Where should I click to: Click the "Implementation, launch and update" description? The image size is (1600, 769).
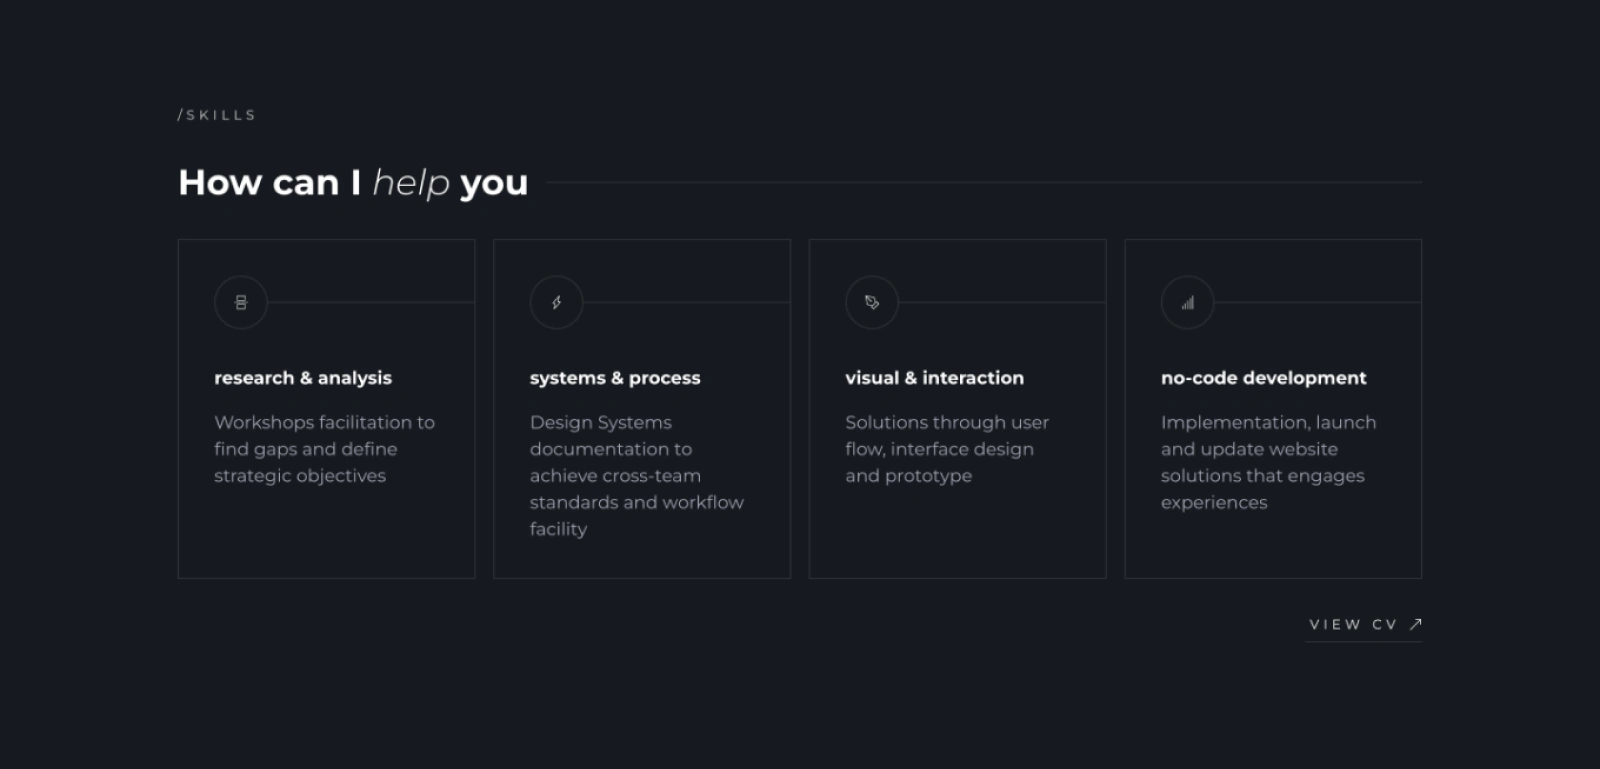click(1268, 462)
